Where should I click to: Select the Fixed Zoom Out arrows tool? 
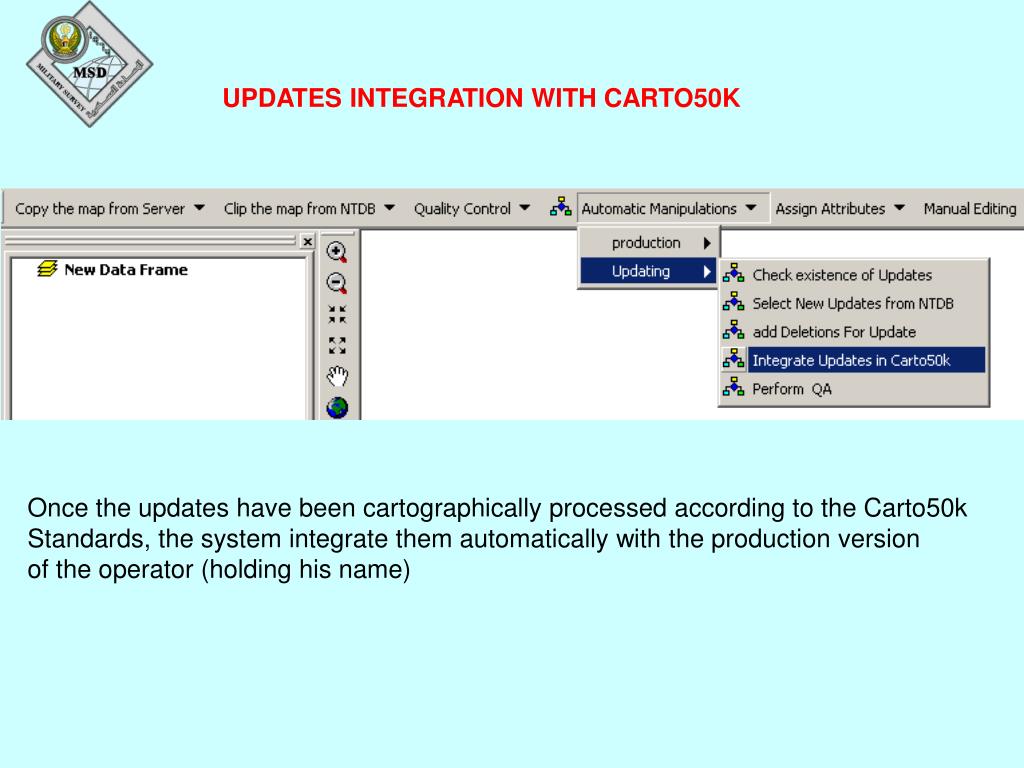[337, 345]
